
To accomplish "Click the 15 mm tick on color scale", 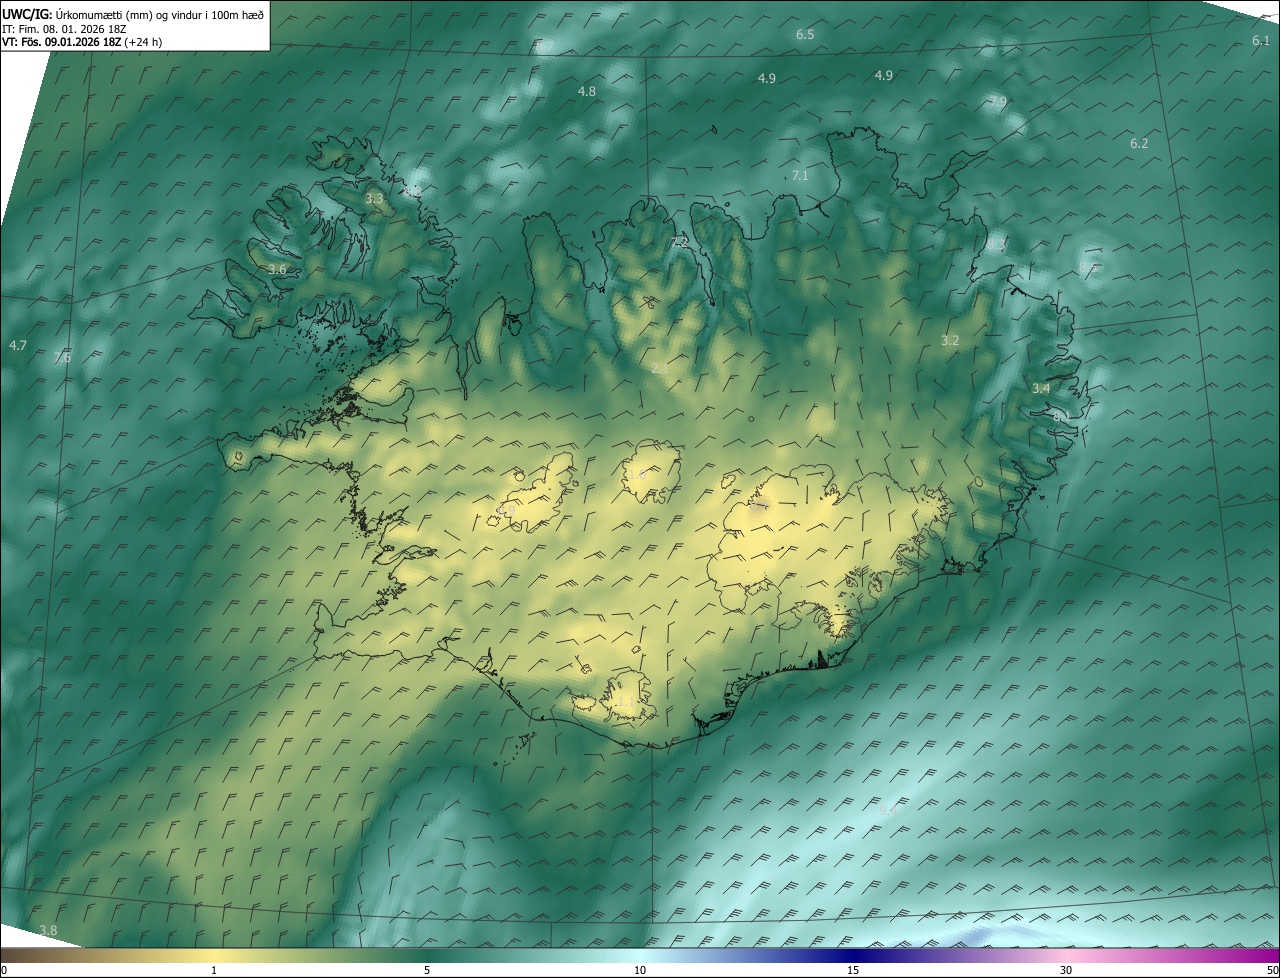I will tap(853, 969).
